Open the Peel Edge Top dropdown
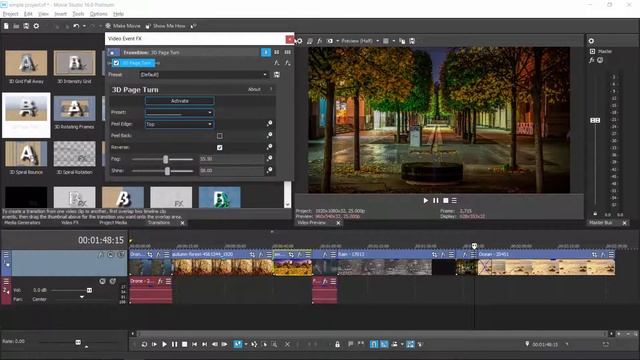This screenshot has height=360, width=640. point(180,124)
